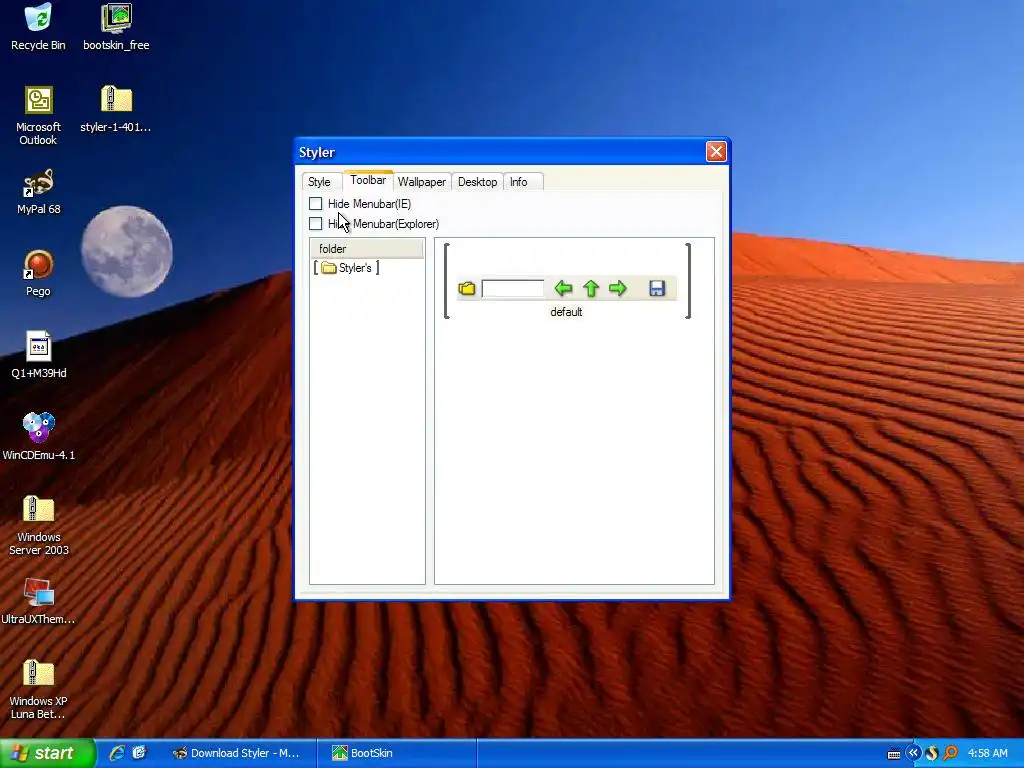Screen dimensions: 1024x768
Task: Select the Microsoft Outlook desktop icon
Action: point(38,116)
